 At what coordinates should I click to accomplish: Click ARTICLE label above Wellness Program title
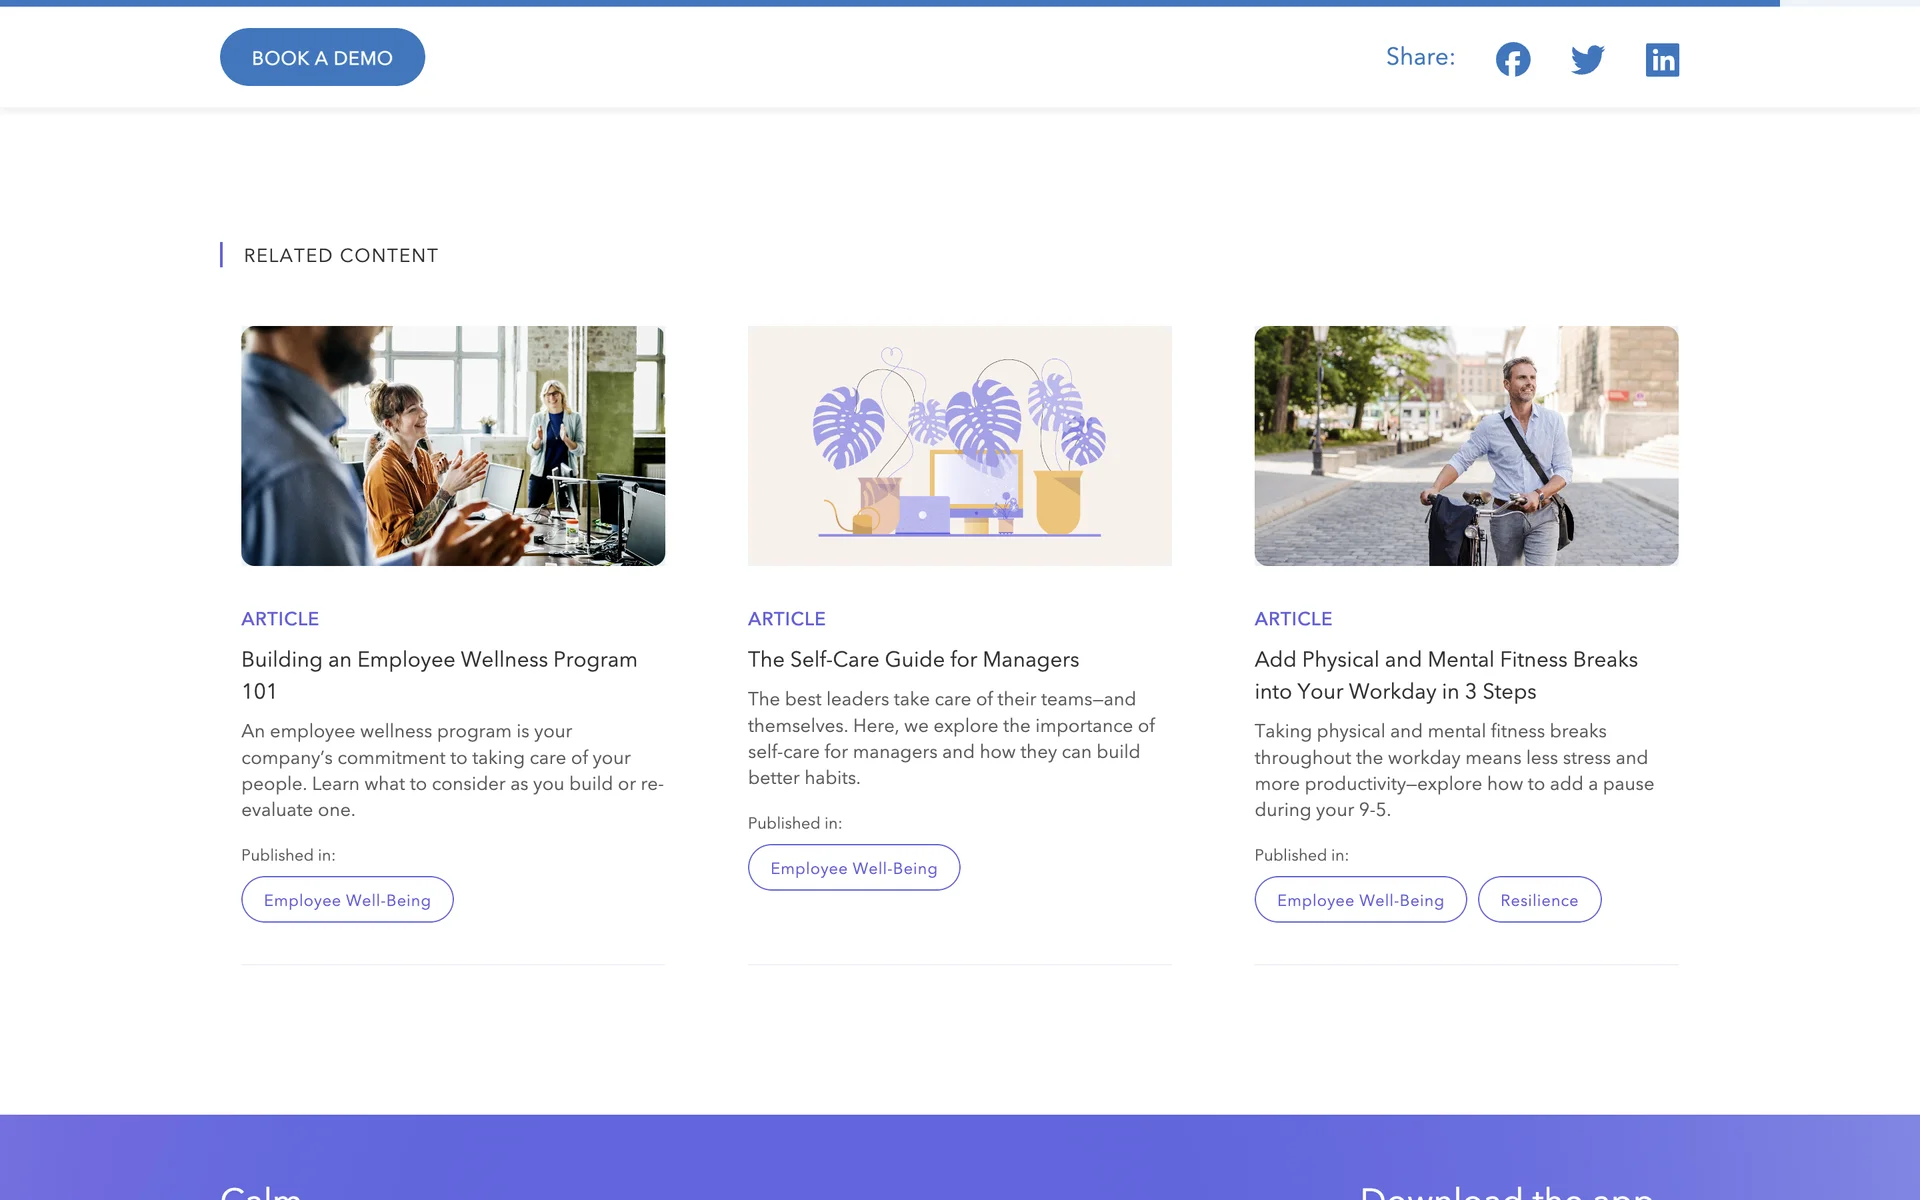(x=280, y=619)
